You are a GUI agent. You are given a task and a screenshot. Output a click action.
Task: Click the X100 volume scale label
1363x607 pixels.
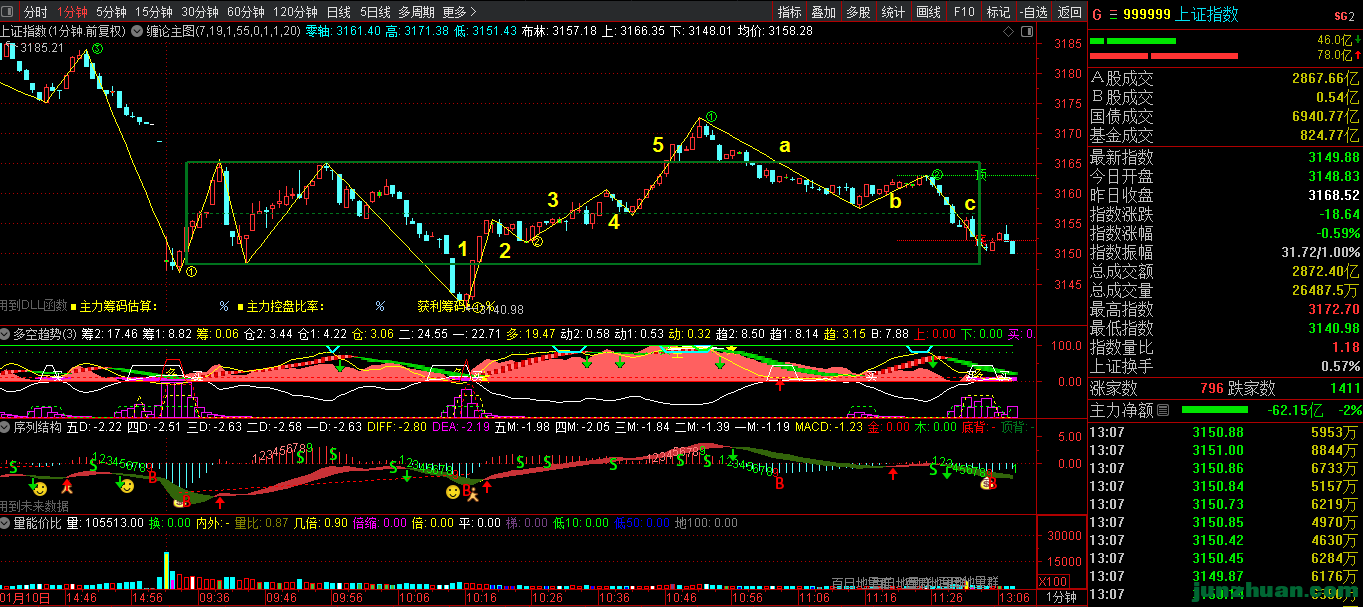[1053, 581]
